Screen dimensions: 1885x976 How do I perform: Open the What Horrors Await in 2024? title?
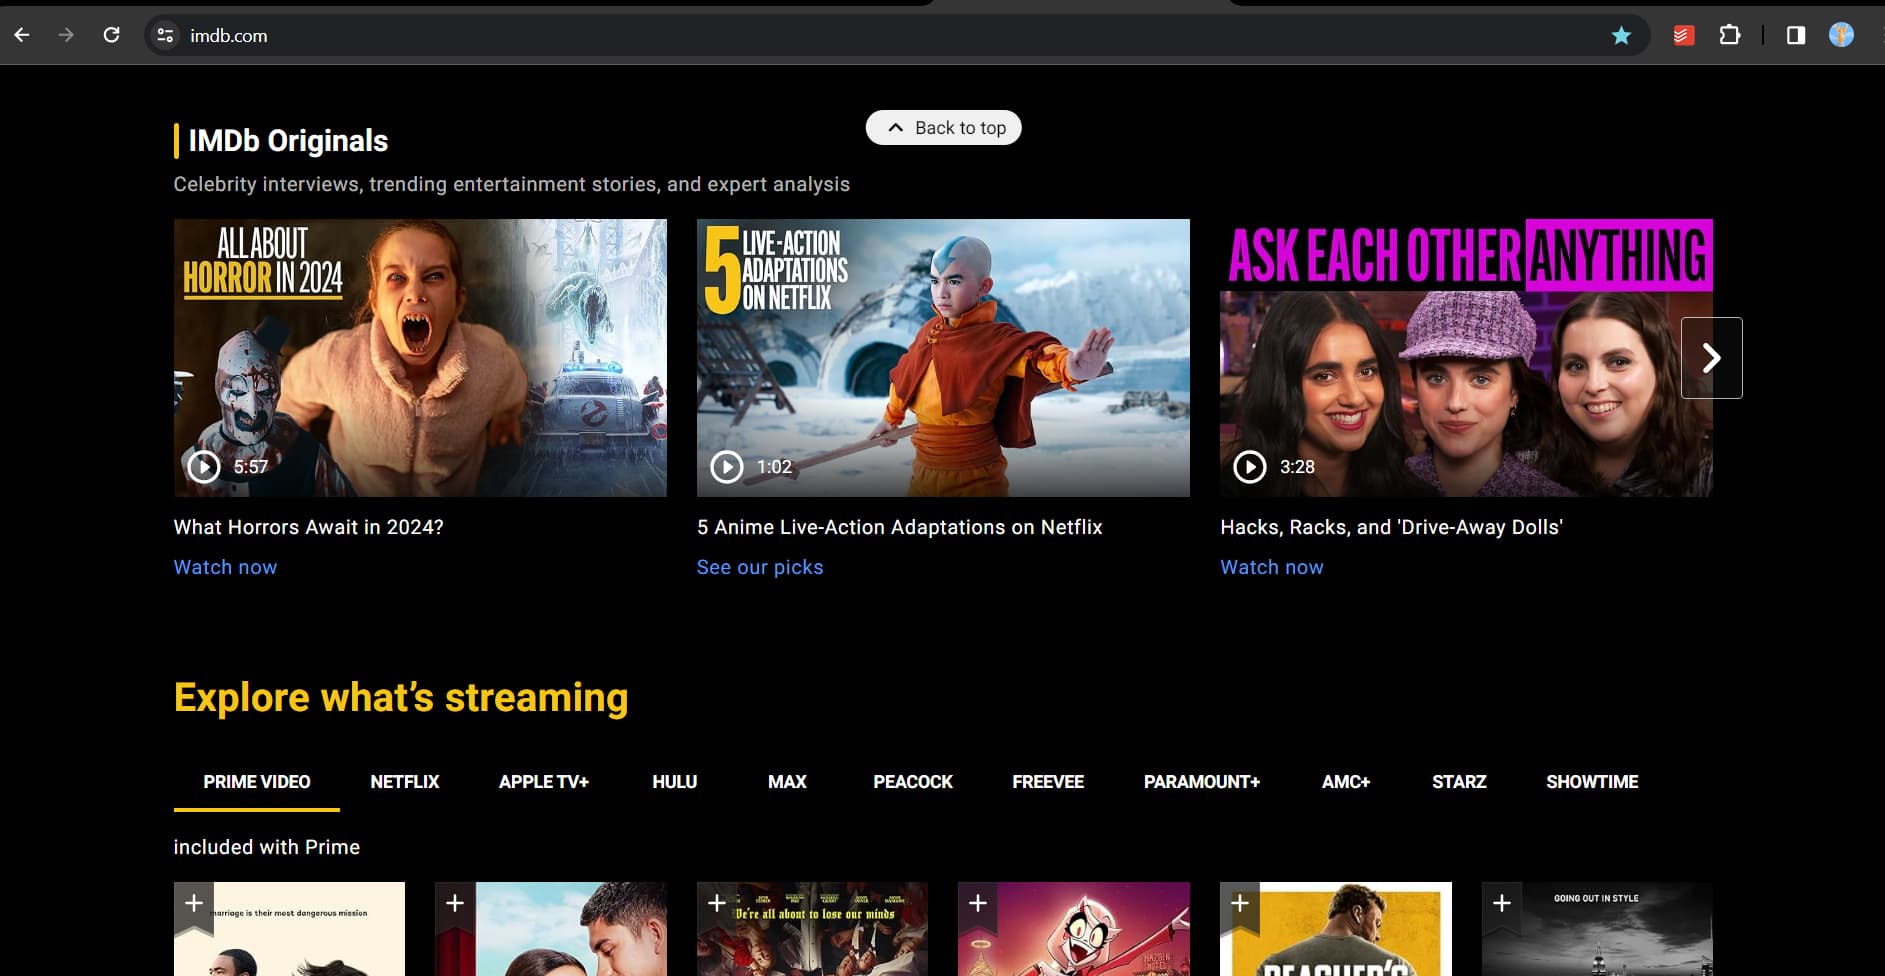(309, 527)
